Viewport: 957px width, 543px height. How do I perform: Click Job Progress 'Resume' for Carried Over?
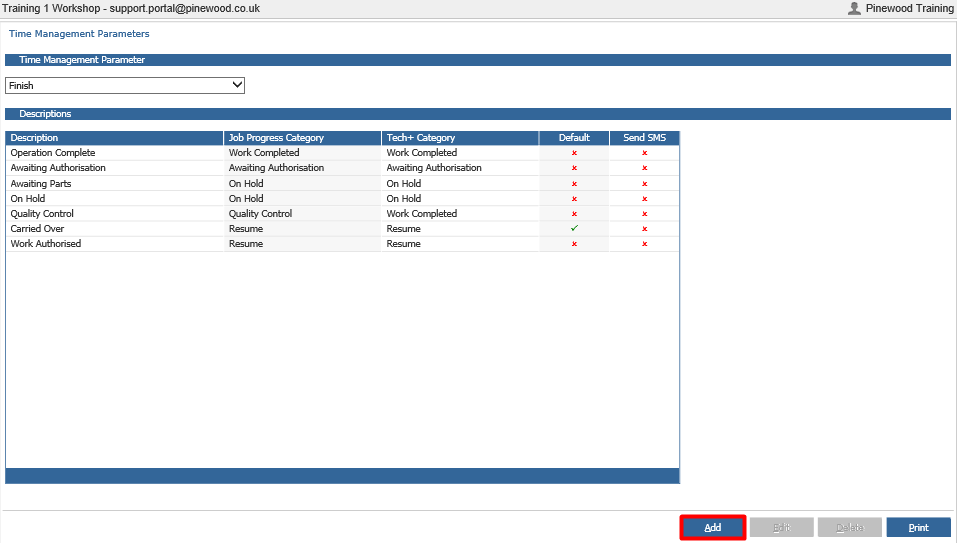click(246, 229)
